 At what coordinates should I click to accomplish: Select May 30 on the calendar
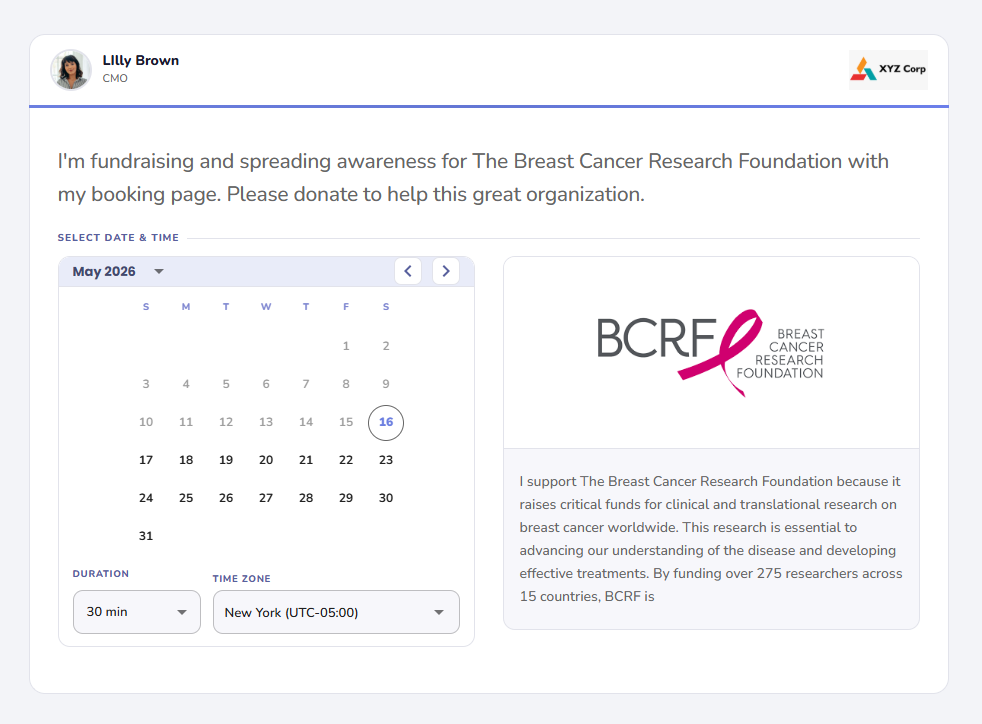coord(386,498)
